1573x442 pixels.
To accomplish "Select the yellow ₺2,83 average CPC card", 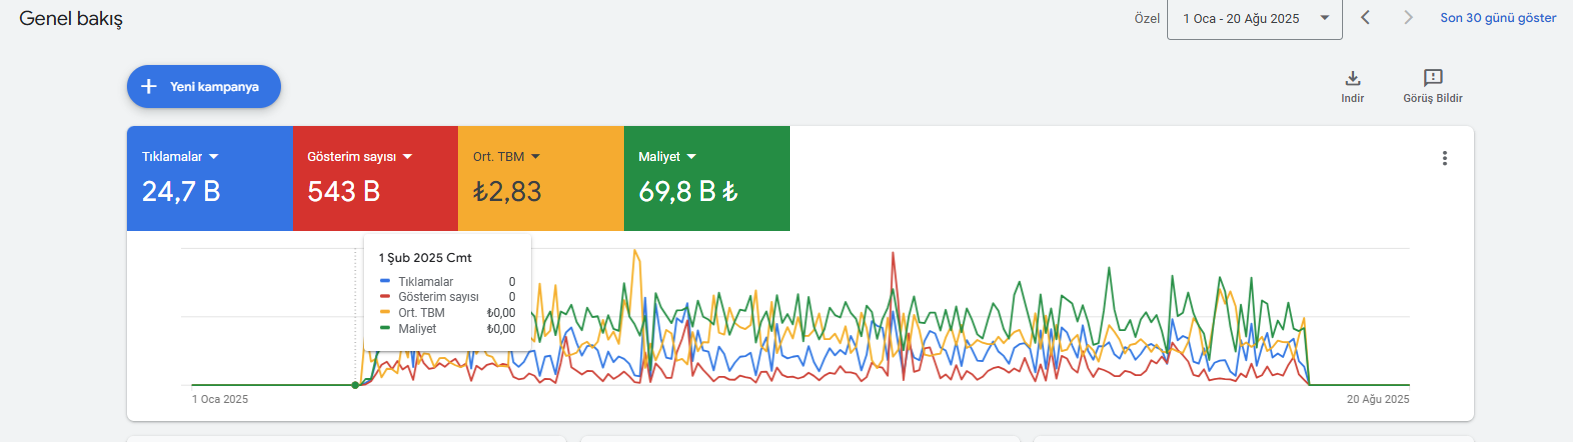I will [541, 179].
